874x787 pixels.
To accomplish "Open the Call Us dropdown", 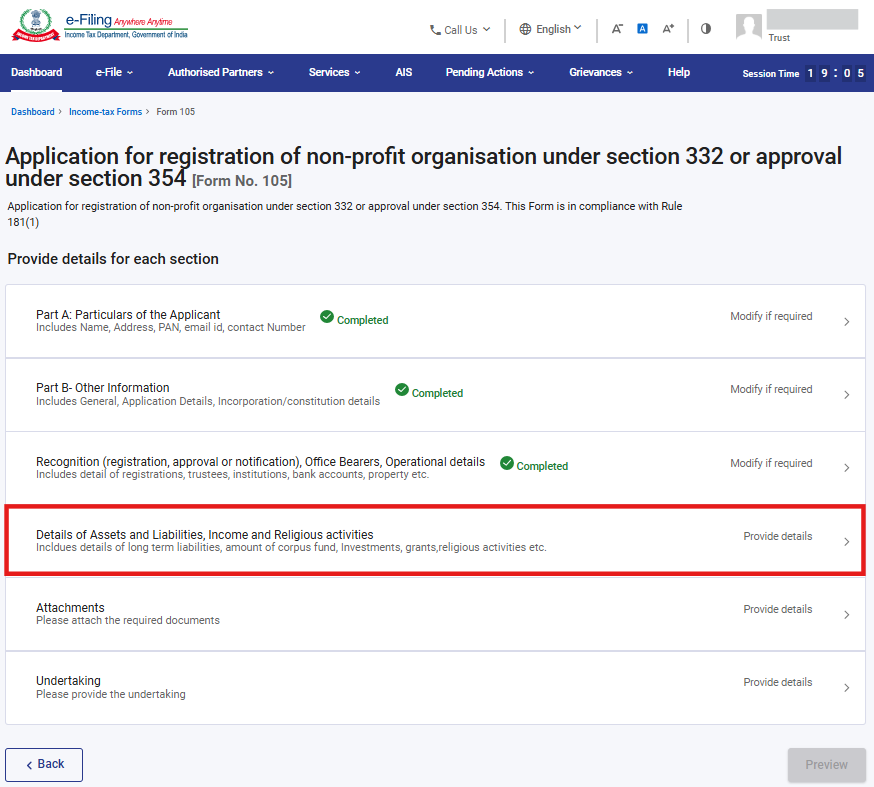I will (460, 30).
